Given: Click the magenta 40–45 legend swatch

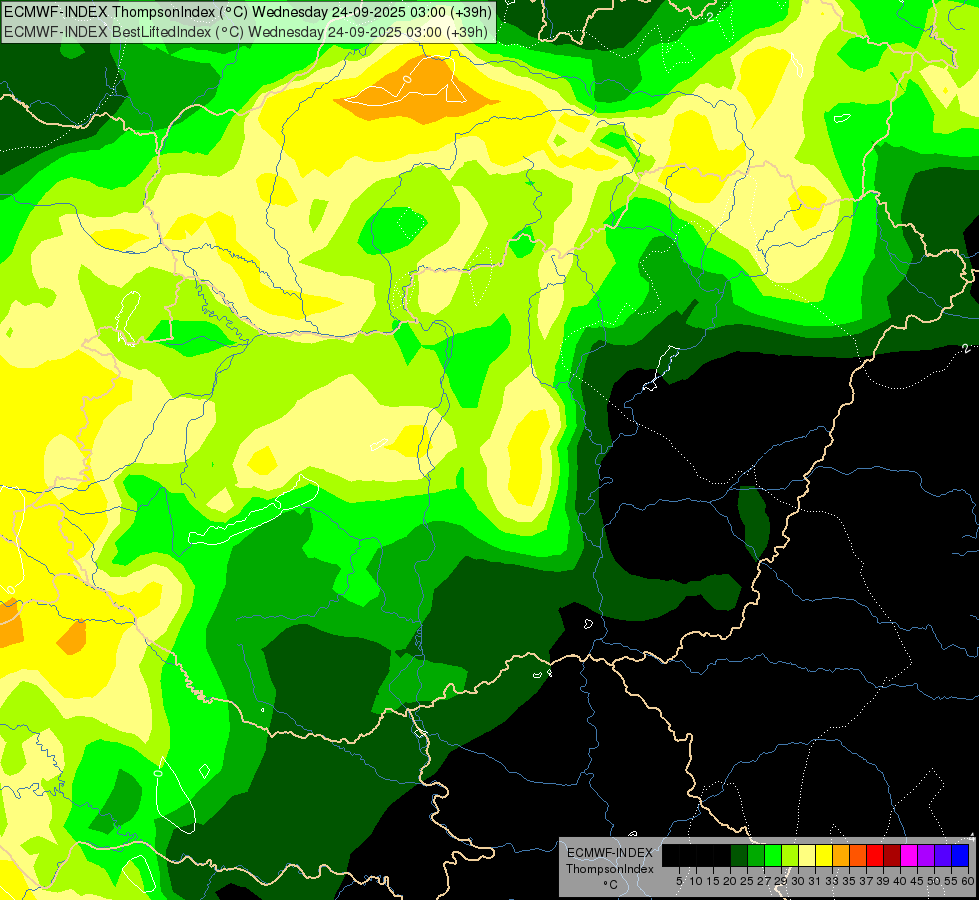Looking at the screenshot, I should [x=909, y=855].
